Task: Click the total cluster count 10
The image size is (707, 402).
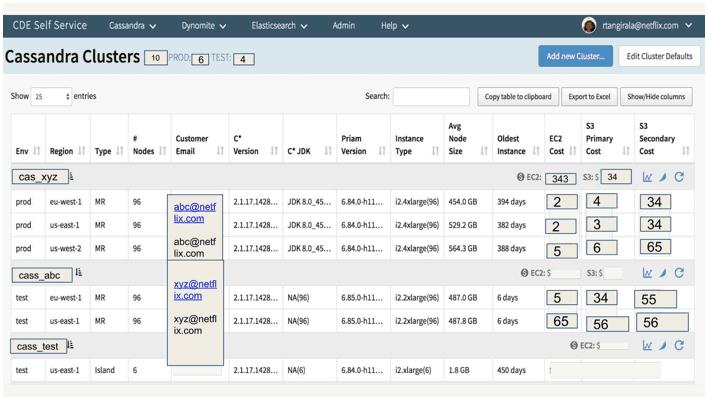Action: coord(156,58)
